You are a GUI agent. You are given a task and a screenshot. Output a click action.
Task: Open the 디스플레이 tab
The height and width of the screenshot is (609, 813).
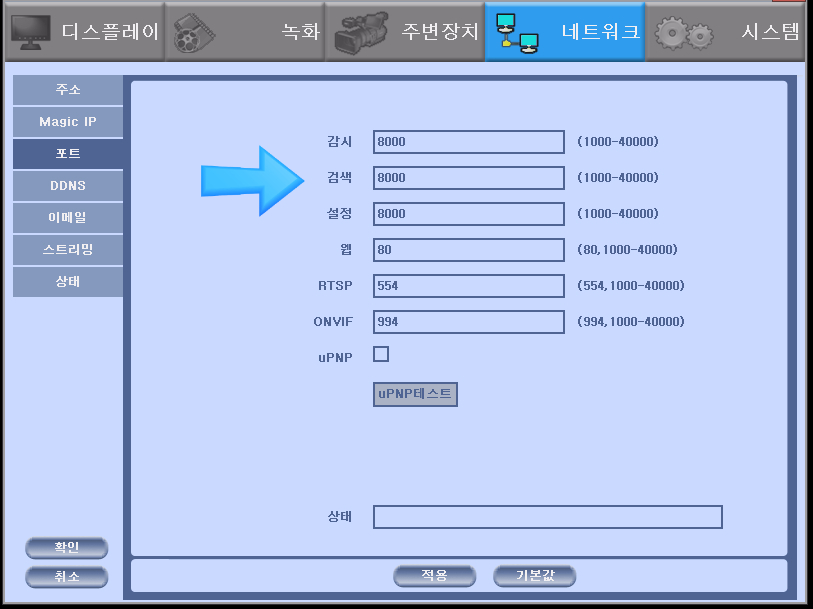pos(85,32)
